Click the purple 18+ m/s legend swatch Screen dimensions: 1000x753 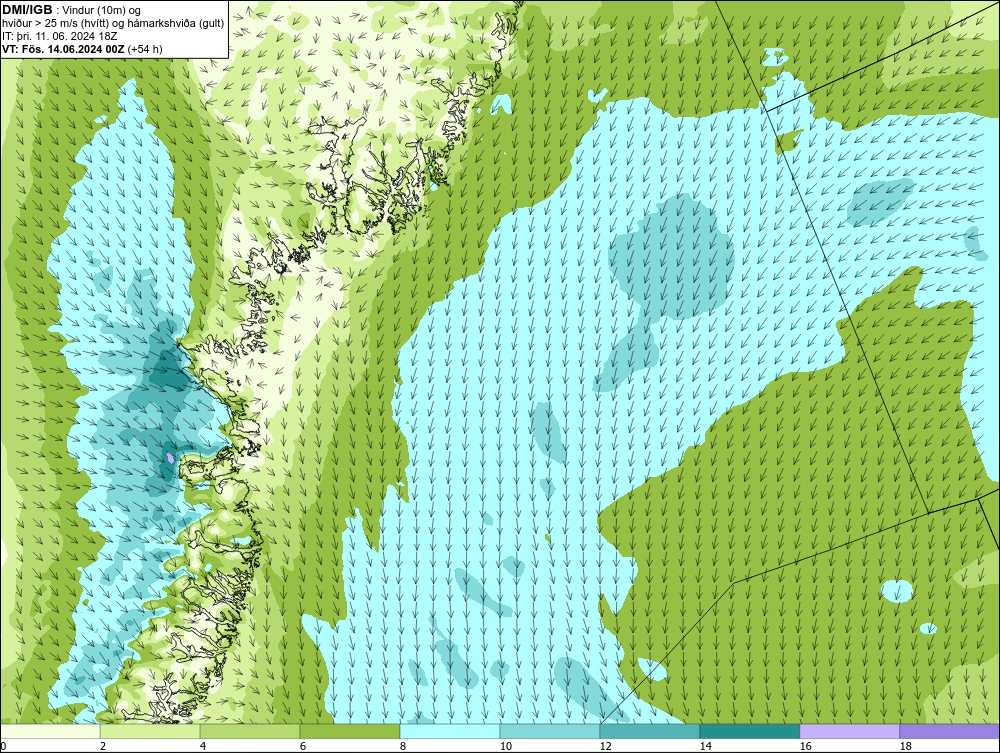click(950, 731)
